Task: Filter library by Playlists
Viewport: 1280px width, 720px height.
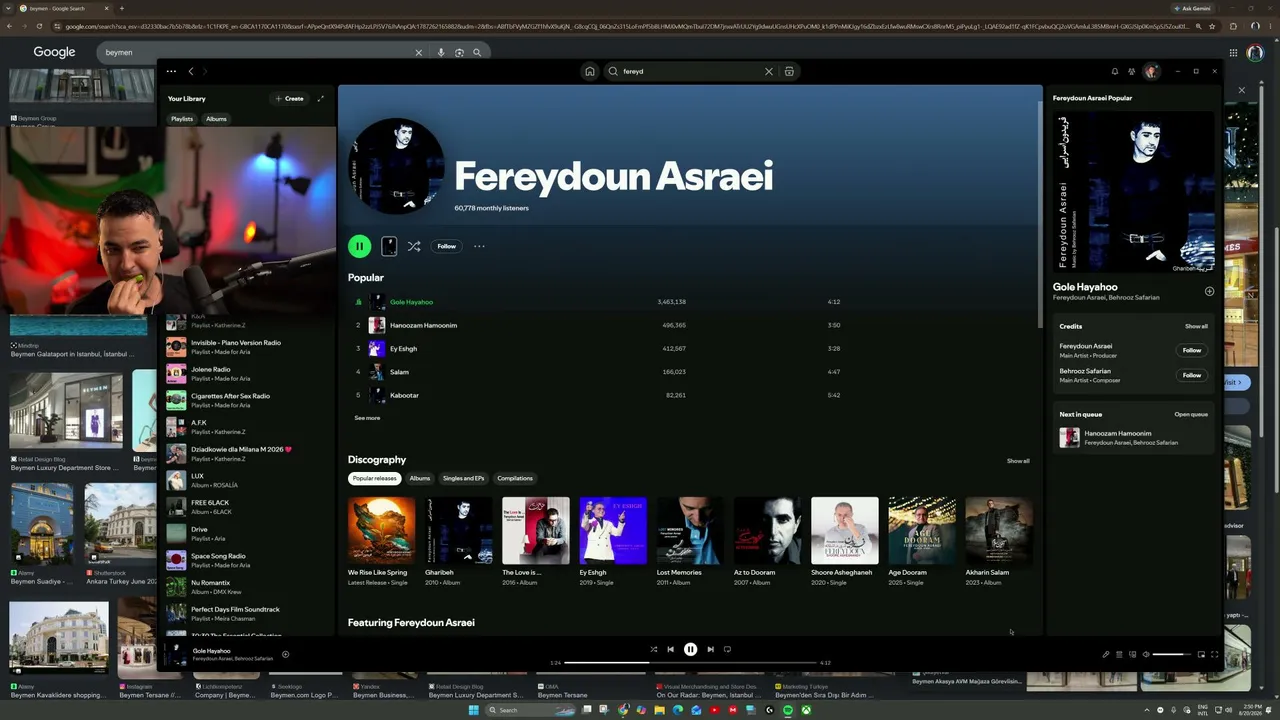Action: (182, 119)
